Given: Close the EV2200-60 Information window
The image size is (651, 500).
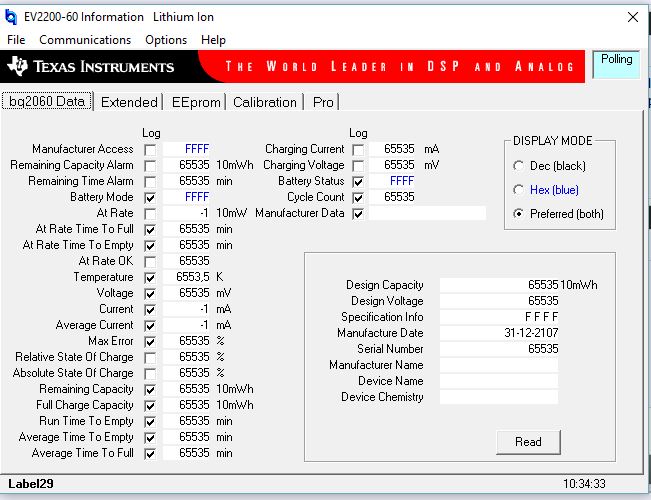Looking at the screenshot, I should tap(631, 17).
